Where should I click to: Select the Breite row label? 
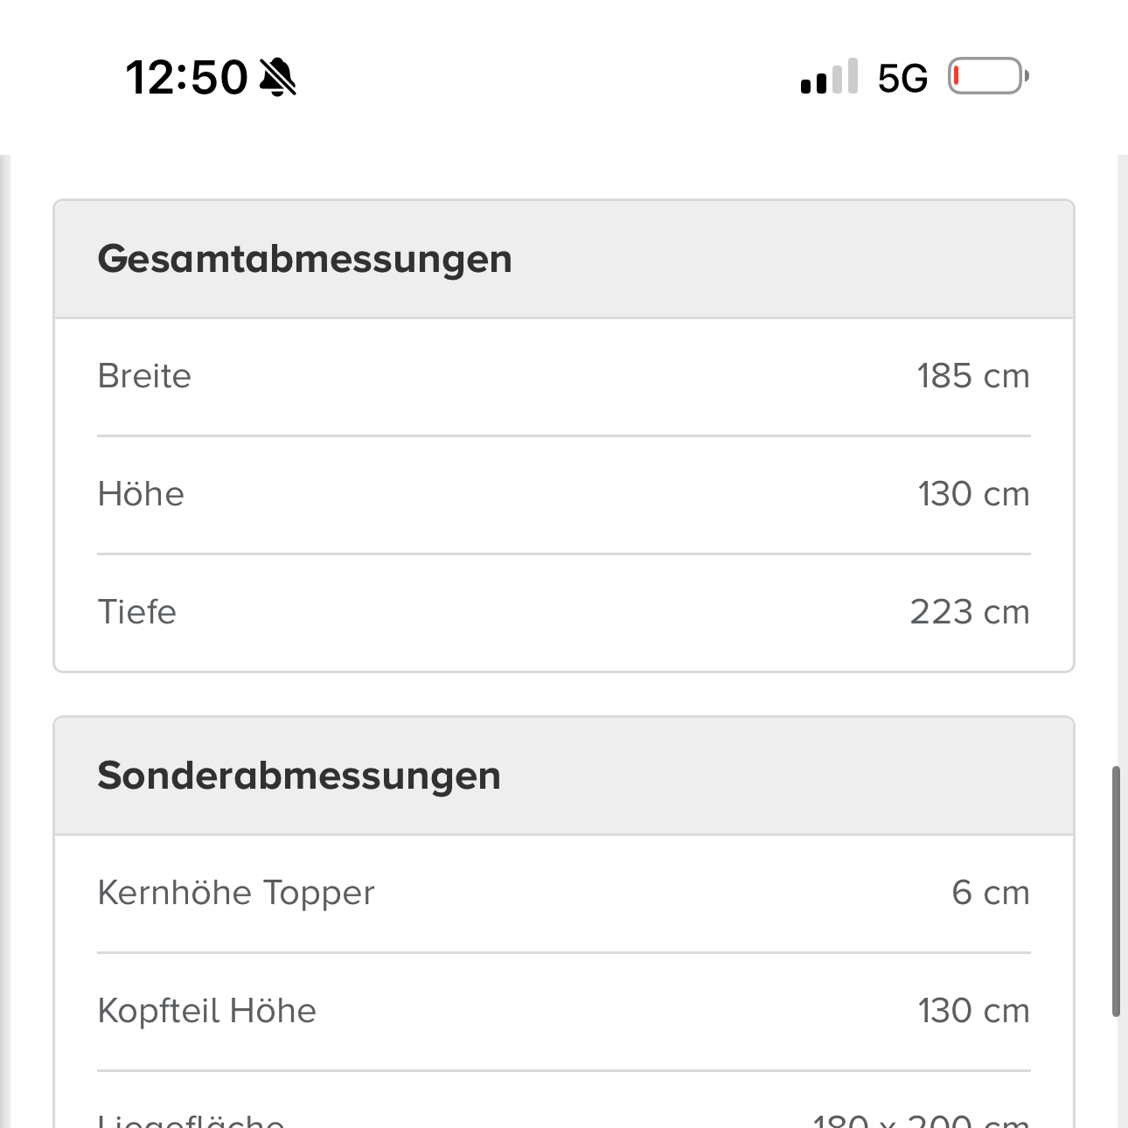pyautogui.click(x=145, y=376)
